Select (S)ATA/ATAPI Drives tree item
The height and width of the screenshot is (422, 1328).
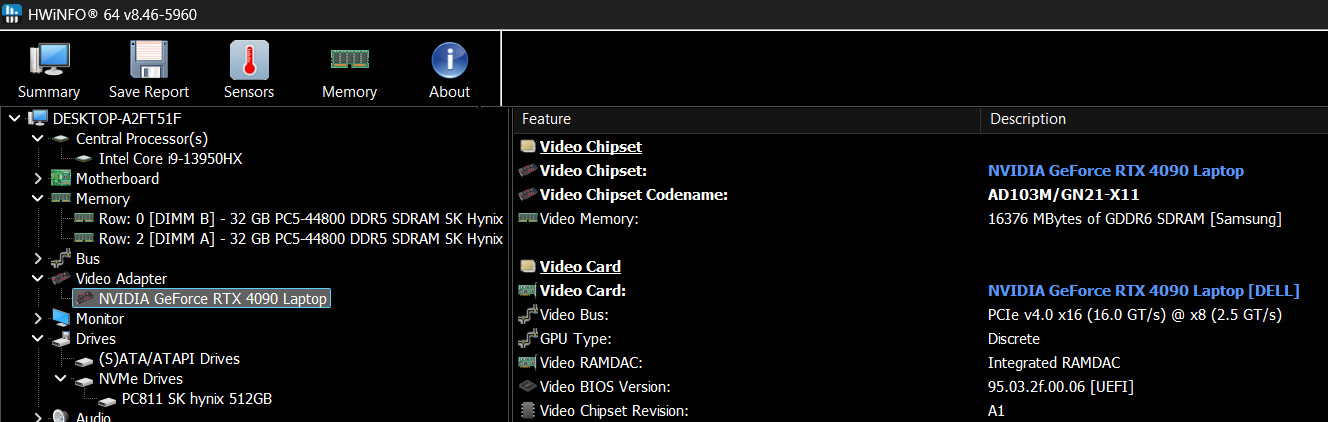(x=169, y=359)
